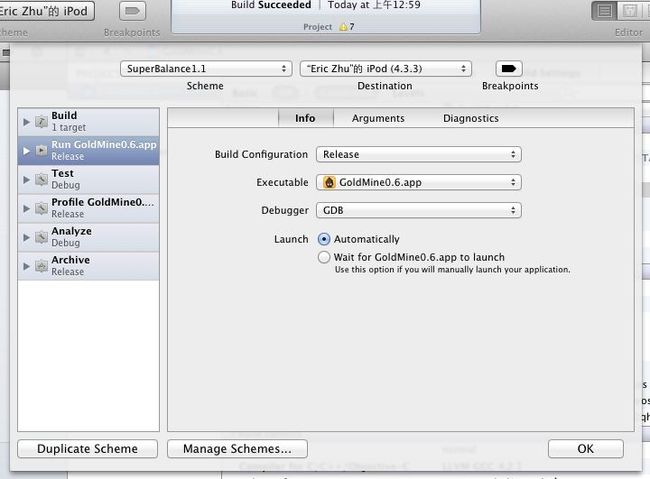Select the Standard editor view icon

click(x=604, y=11)
